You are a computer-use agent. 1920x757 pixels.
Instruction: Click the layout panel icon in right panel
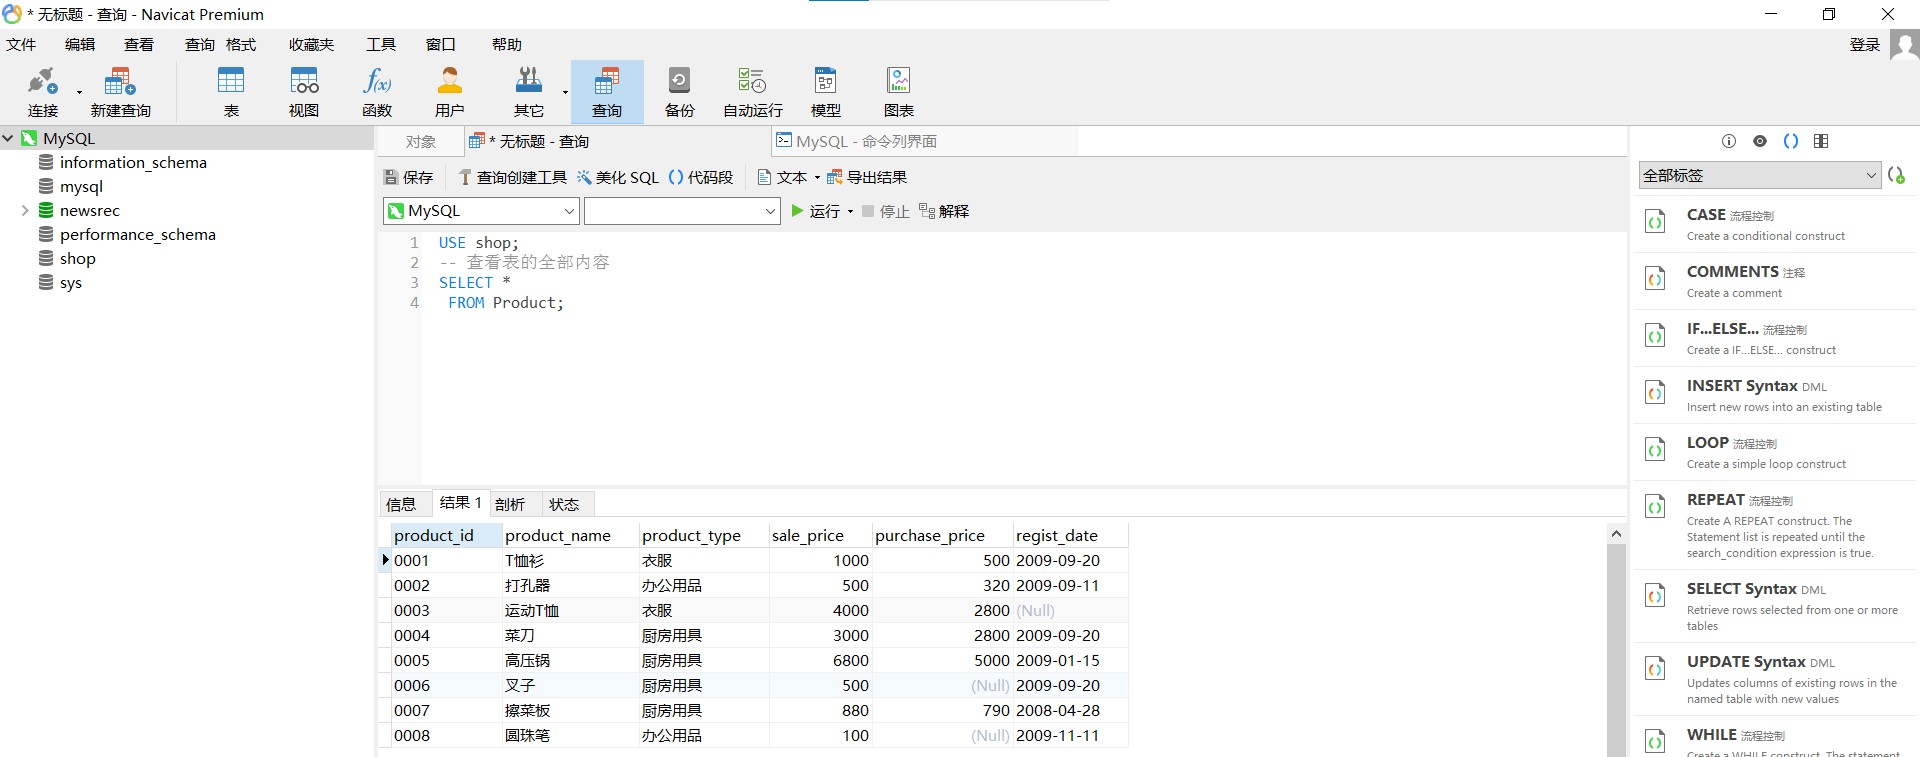pyautogui.click(x=1821, y=141)
